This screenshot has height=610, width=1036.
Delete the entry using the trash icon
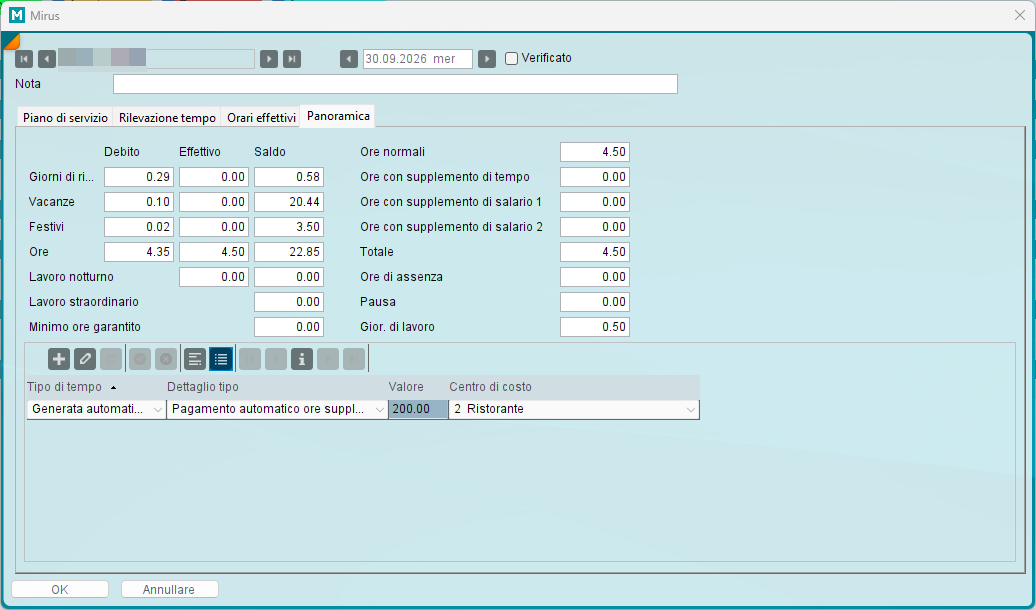(111, 359)
